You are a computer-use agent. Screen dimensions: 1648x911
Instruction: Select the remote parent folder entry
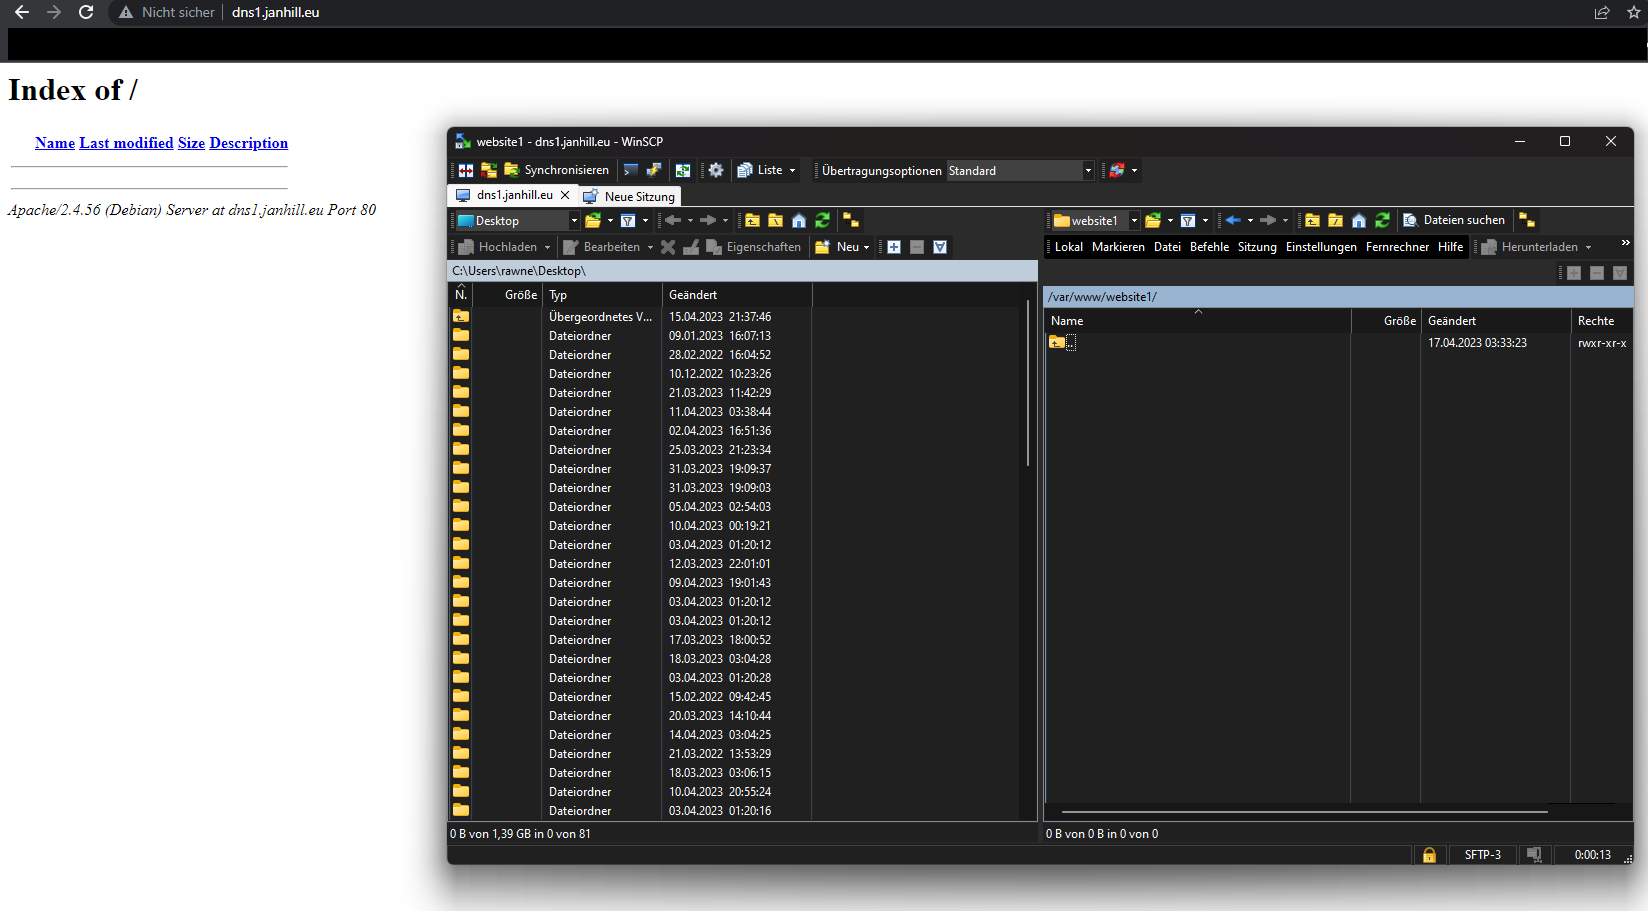[1062, 343]
